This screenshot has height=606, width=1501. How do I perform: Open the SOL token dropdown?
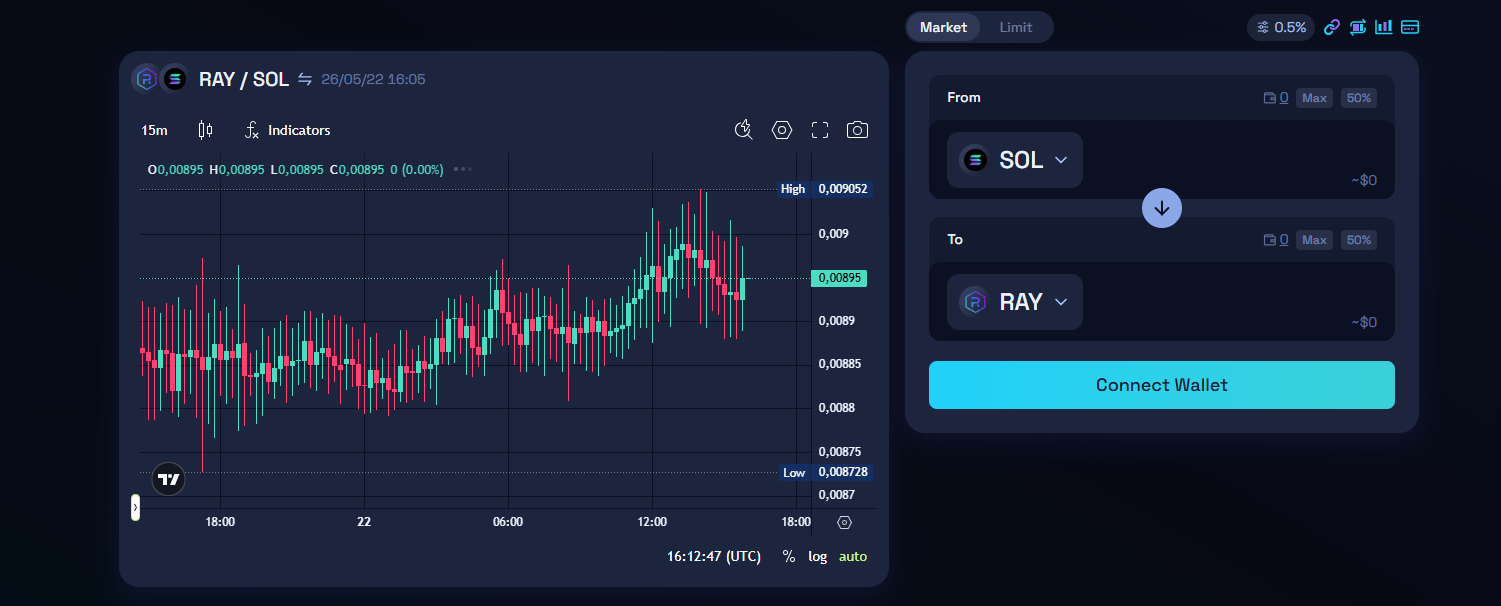[1015, 160]
